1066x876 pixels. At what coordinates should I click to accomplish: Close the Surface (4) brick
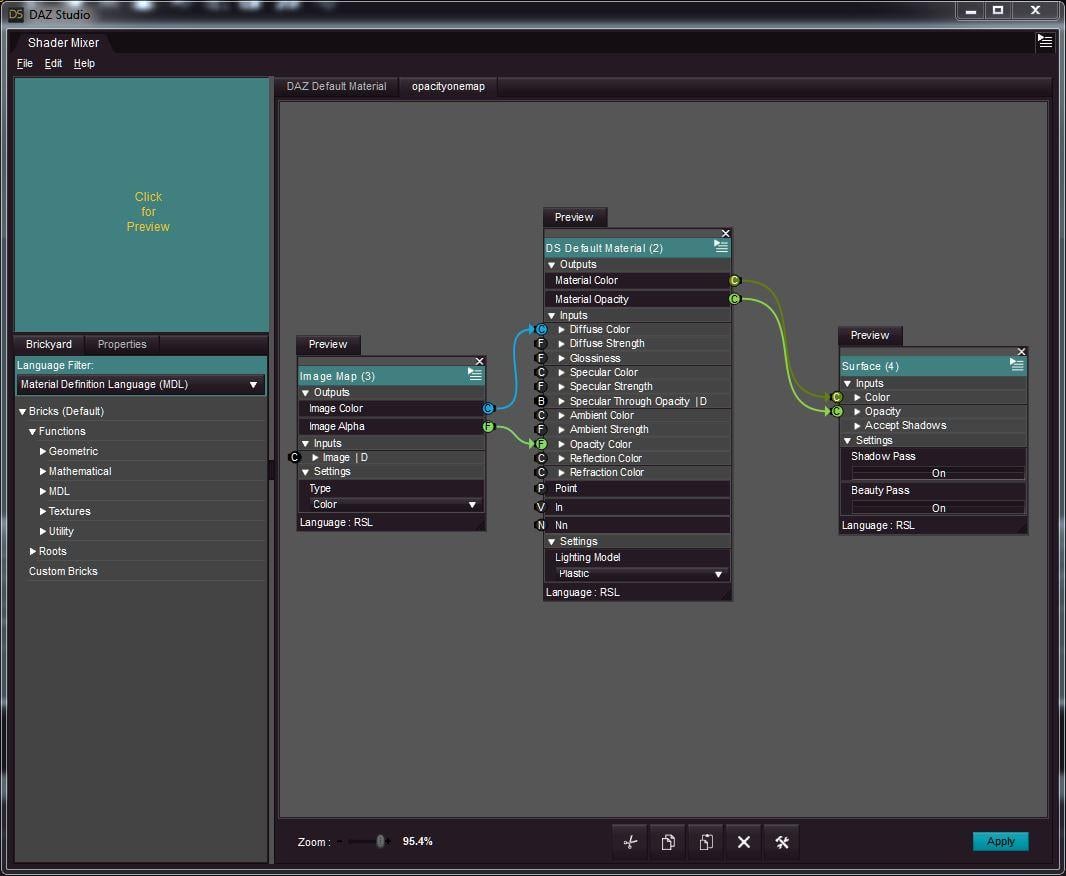point(1021,351)
